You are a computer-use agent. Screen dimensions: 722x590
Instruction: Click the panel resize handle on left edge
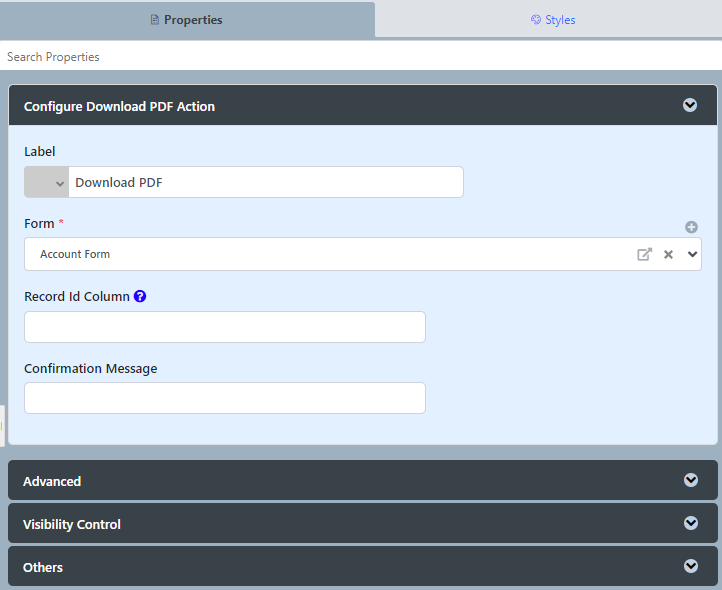(2, 426)
